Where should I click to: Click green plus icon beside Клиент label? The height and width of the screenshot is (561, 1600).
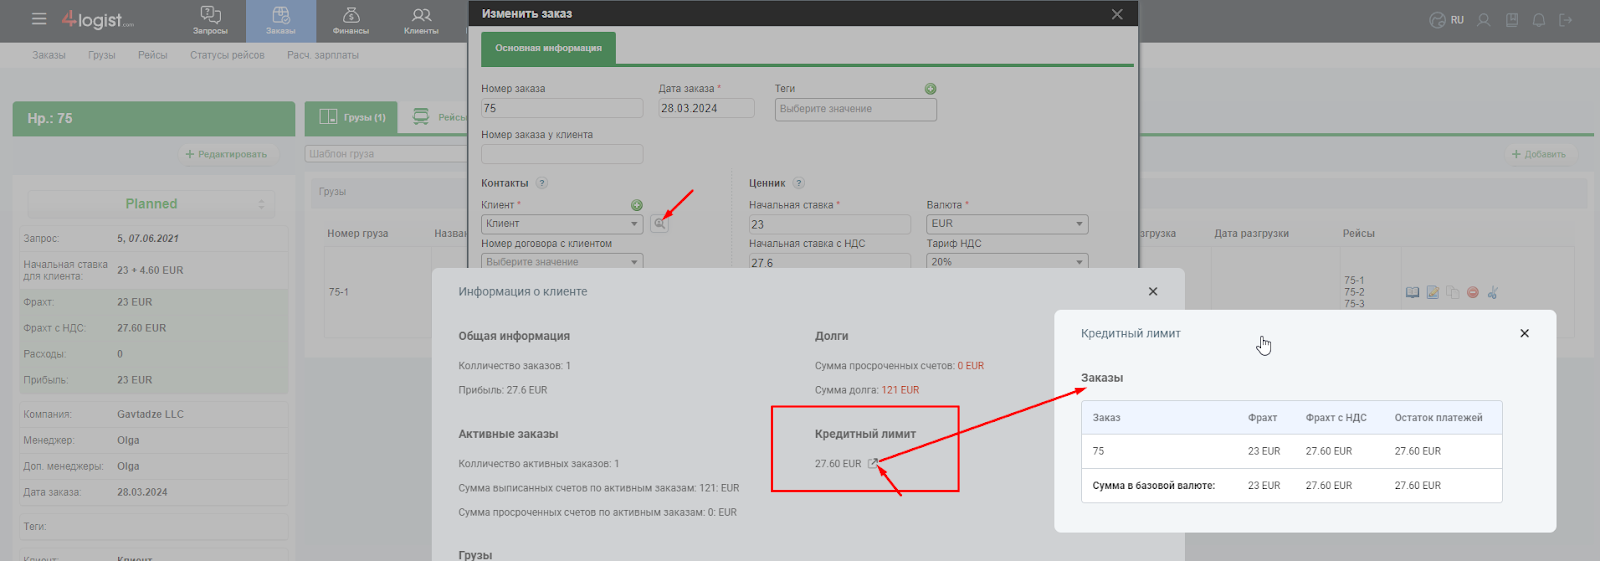tap(636, 205)
